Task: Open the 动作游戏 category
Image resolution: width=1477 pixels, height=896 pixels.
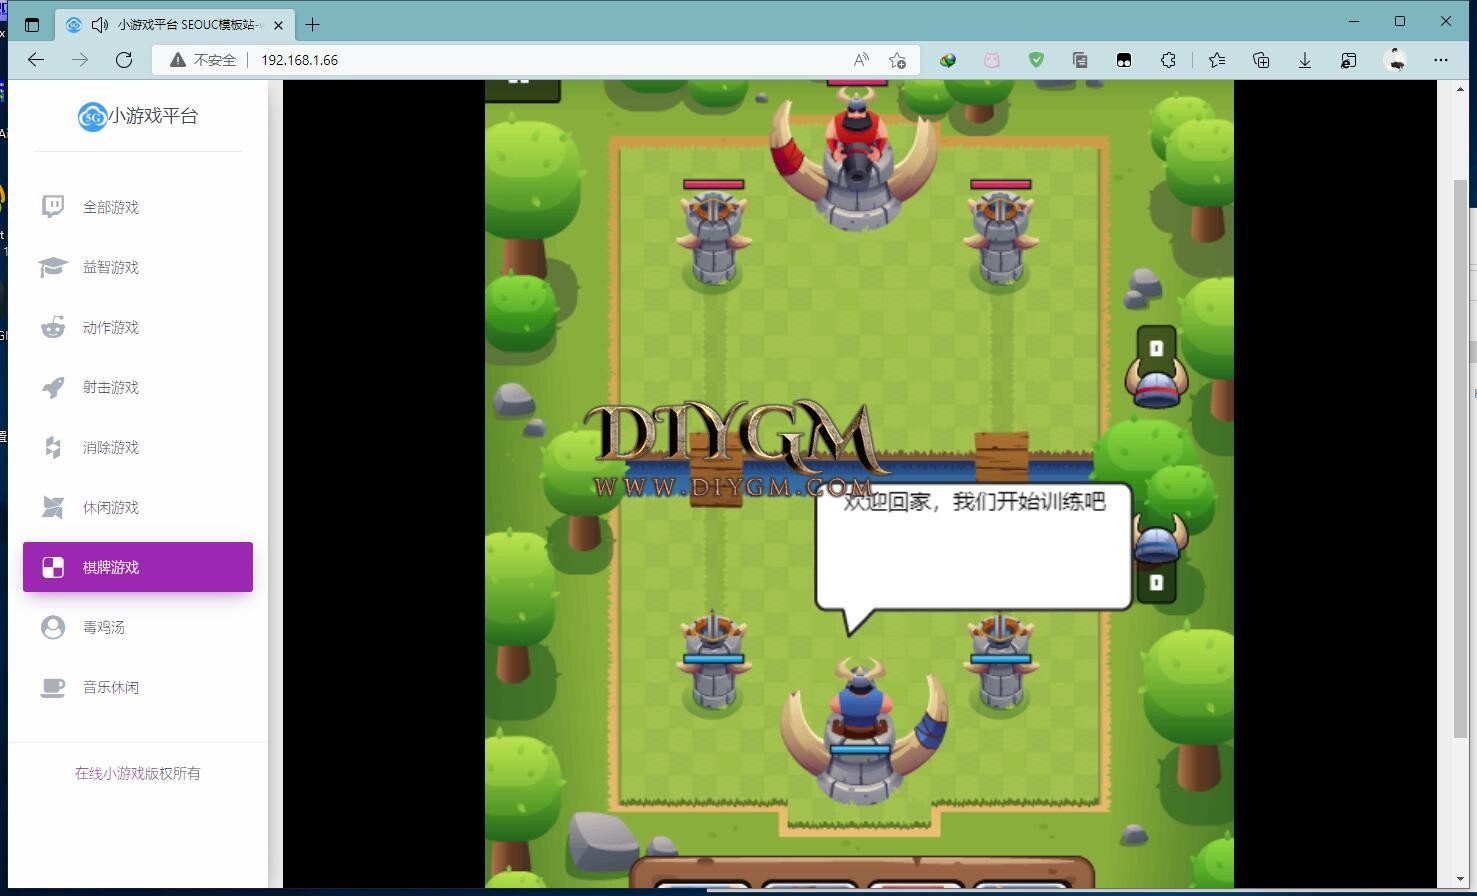Action: point(138,327)
